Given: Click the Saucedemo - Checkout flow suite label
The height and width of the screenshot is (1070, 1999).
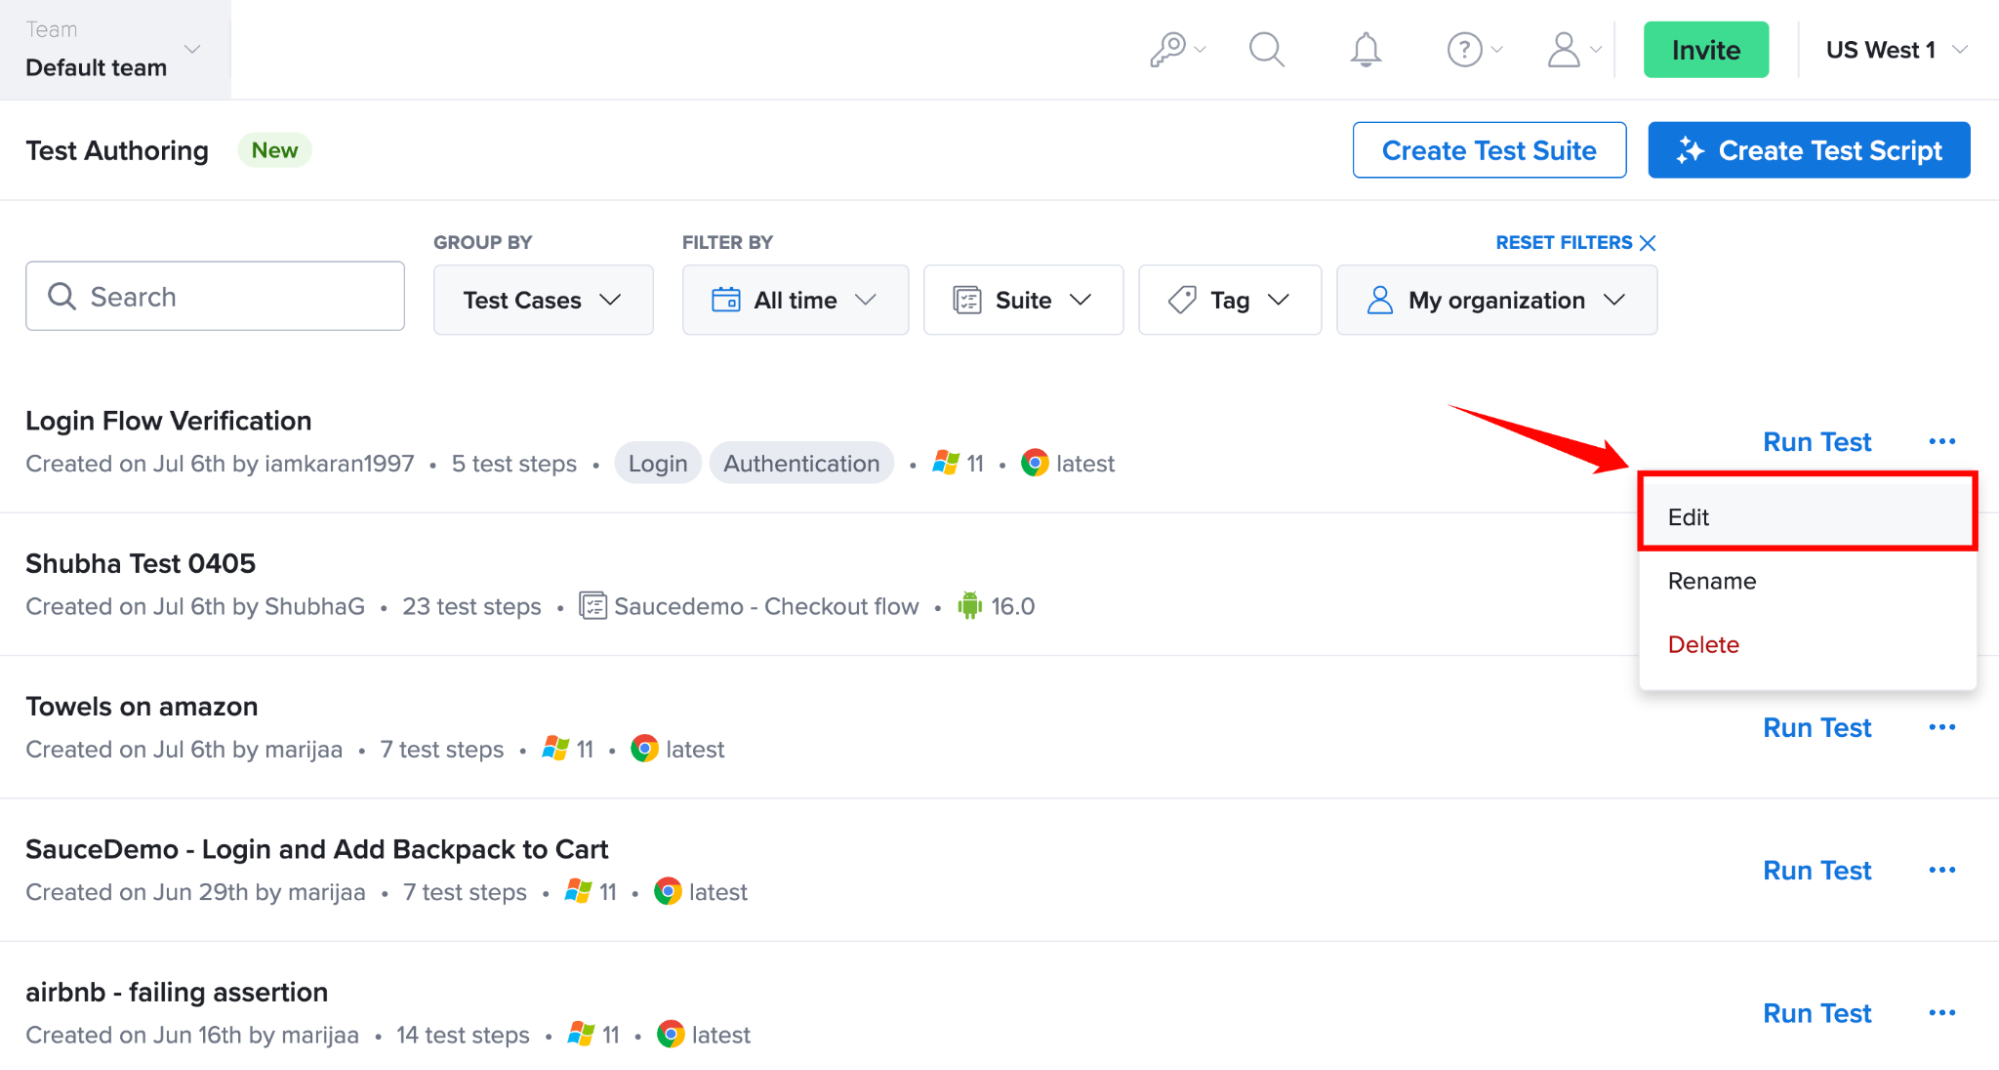Looking at the screenshot, I should 766,606.
